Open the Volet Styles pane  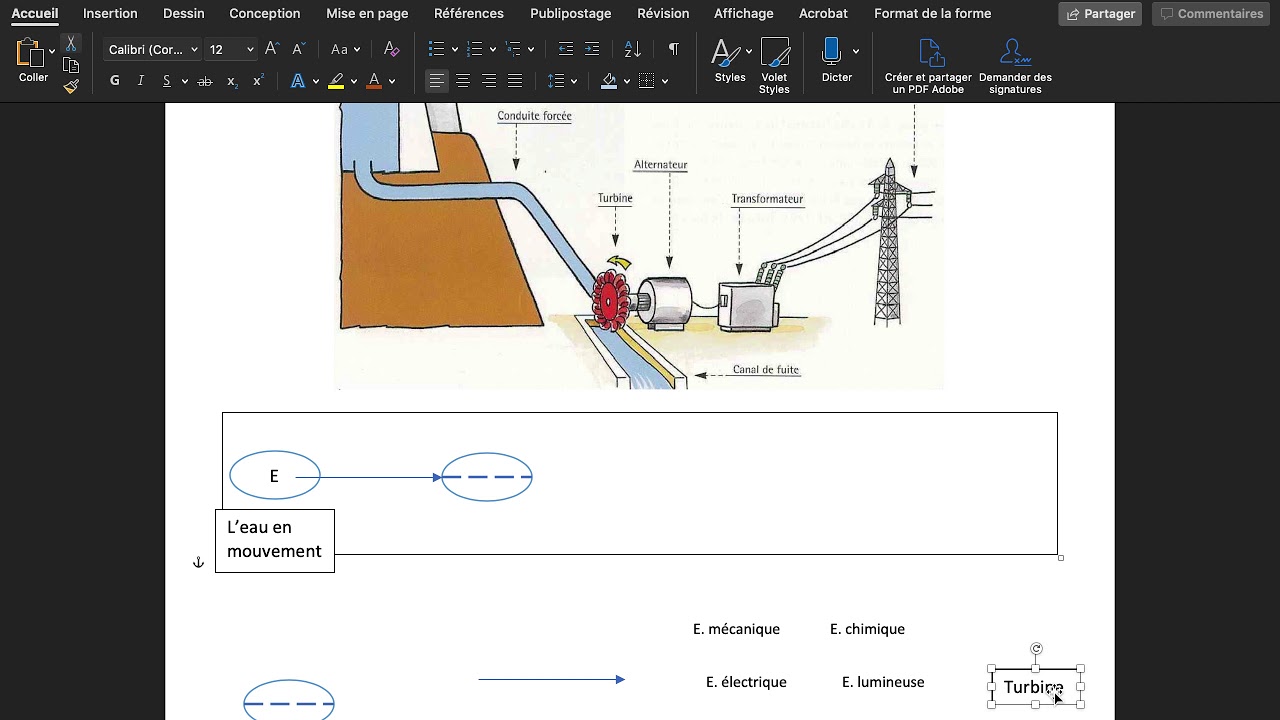pos(774,66)
